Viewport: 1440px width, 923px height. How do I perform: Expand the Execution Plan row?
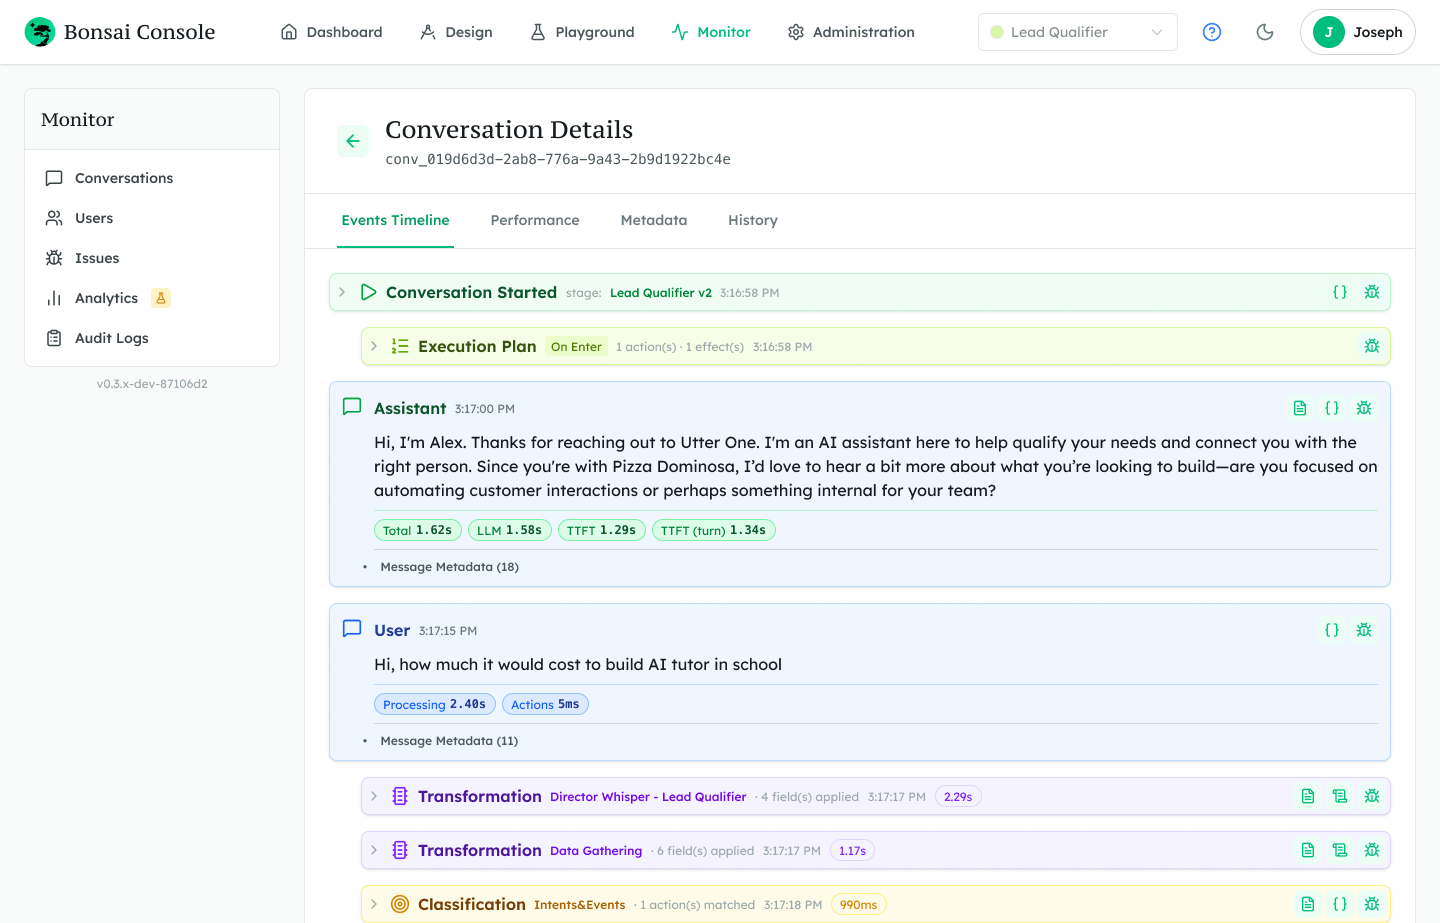[x=374, y=346]
